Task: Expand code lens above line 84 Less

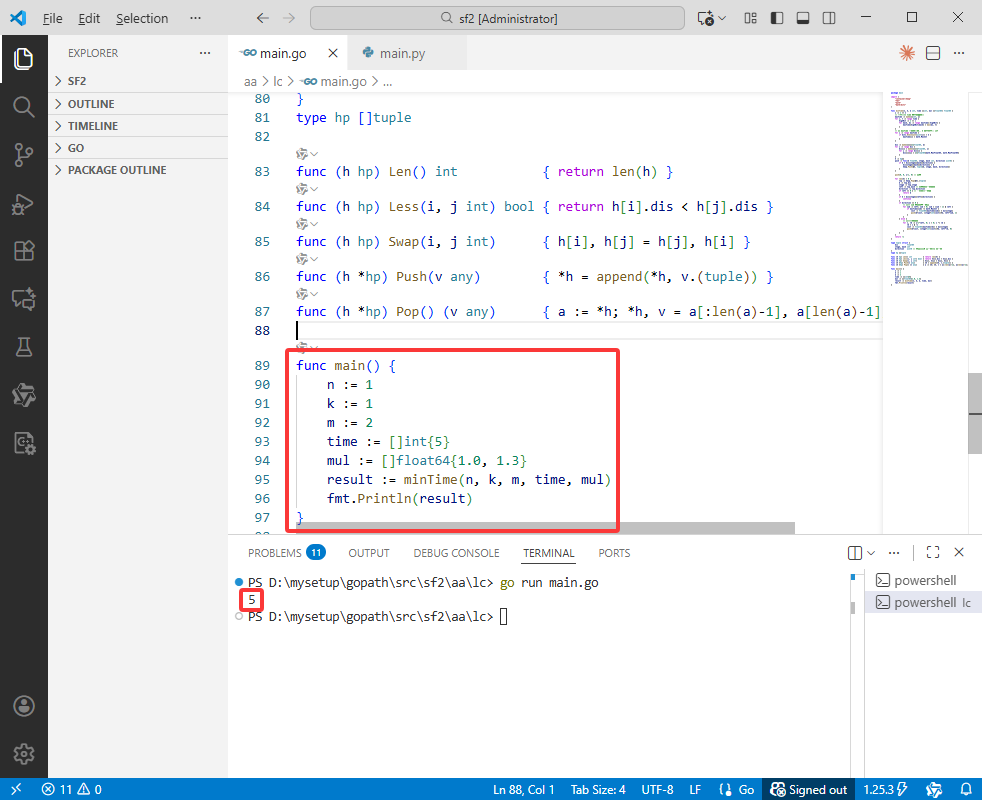Action: (307, 189)
